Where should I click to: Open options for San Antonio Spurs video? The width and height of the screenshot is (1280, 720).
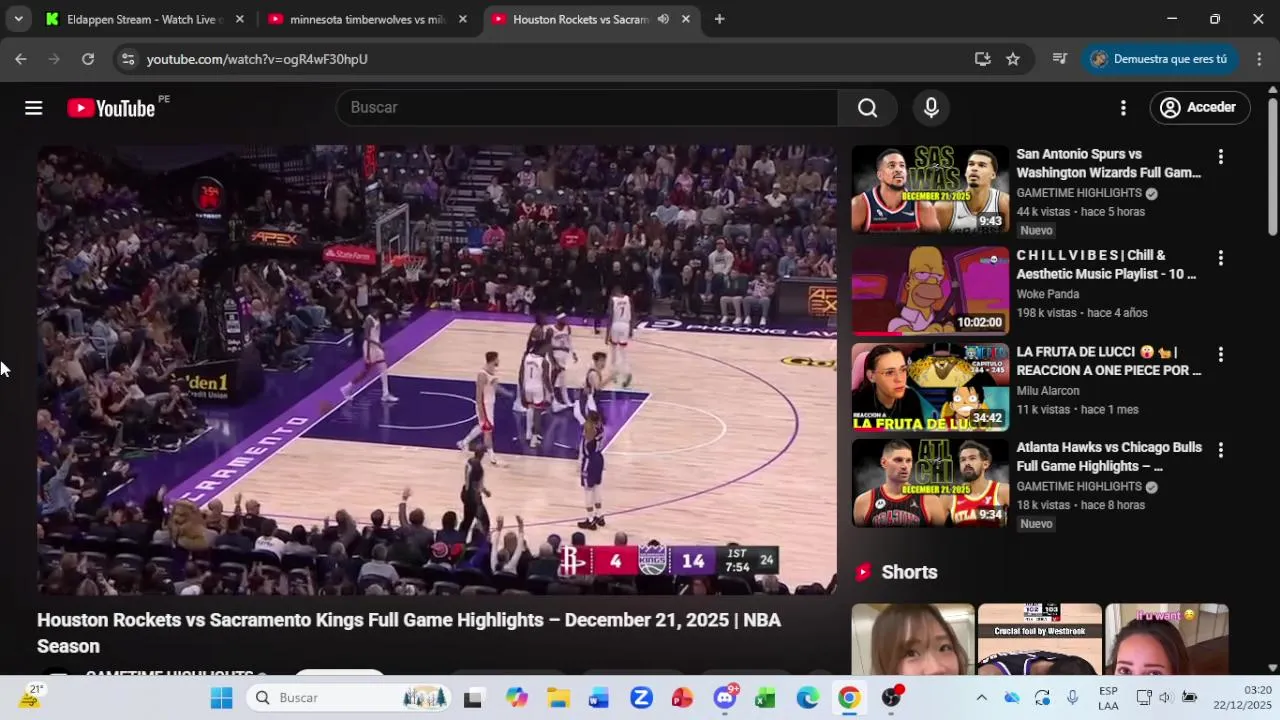tap(1220, 157)
